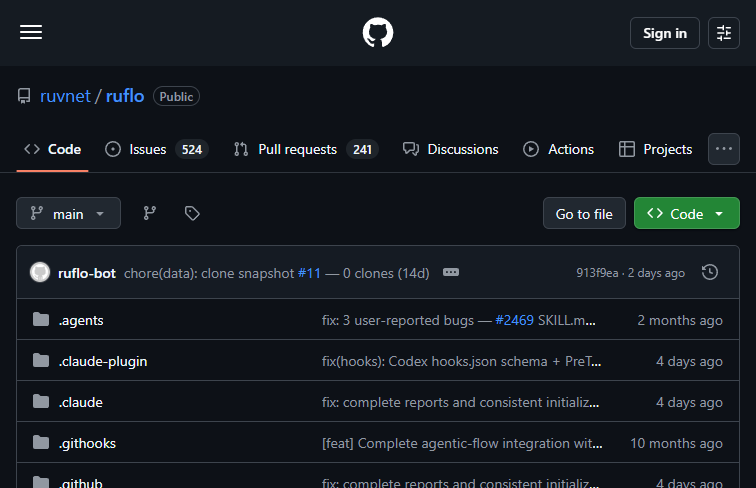Image resolution: width=756 pixels, height=488 pixels.
Task: Open appearance settings slider icon
Action: coord(724,33)
